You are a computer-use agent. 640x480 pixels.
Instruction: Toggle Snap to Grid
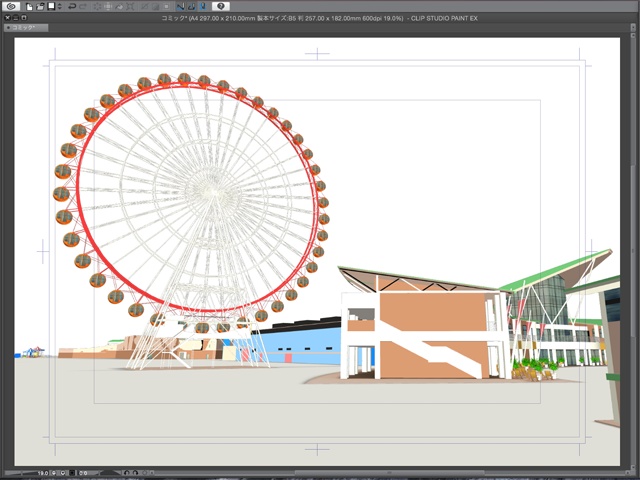(201, 6)
